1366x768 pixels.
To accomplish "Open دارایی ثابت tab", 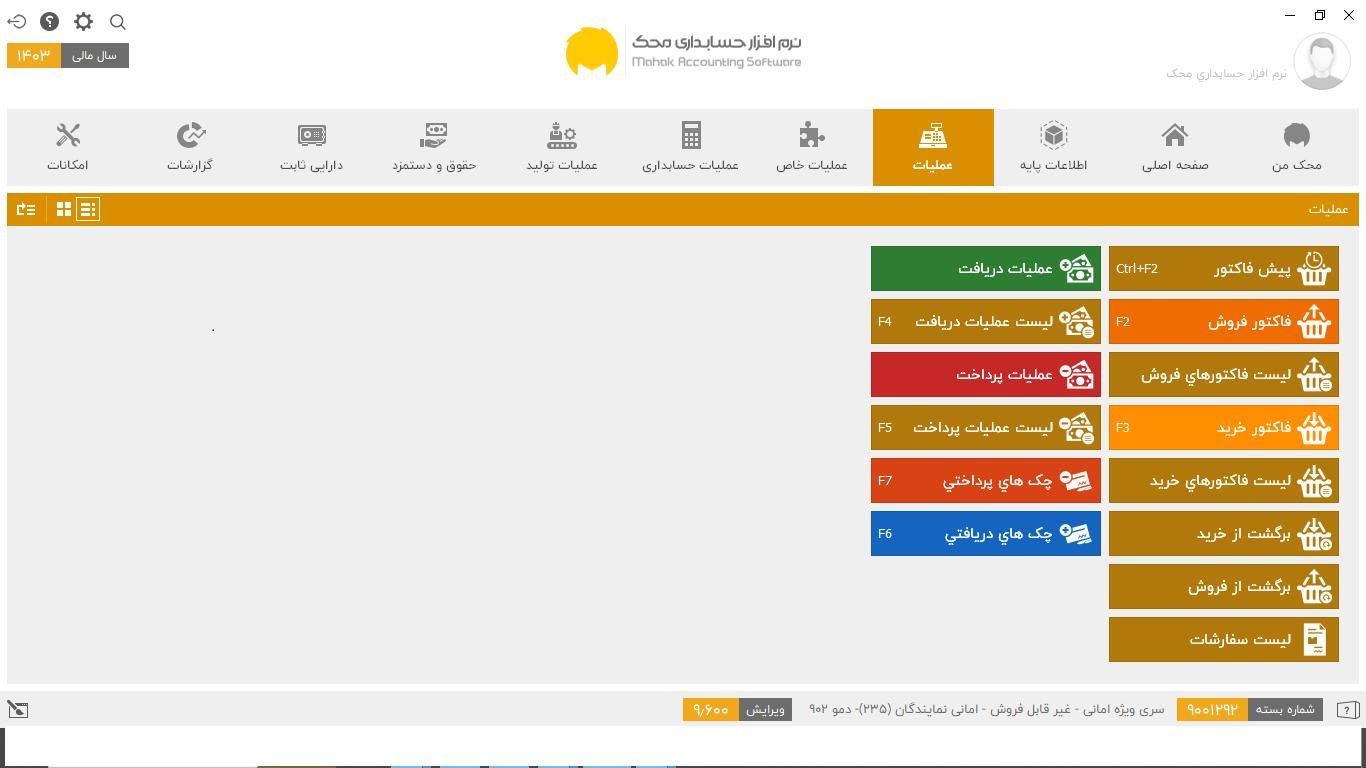I will [x=311, y=147].
